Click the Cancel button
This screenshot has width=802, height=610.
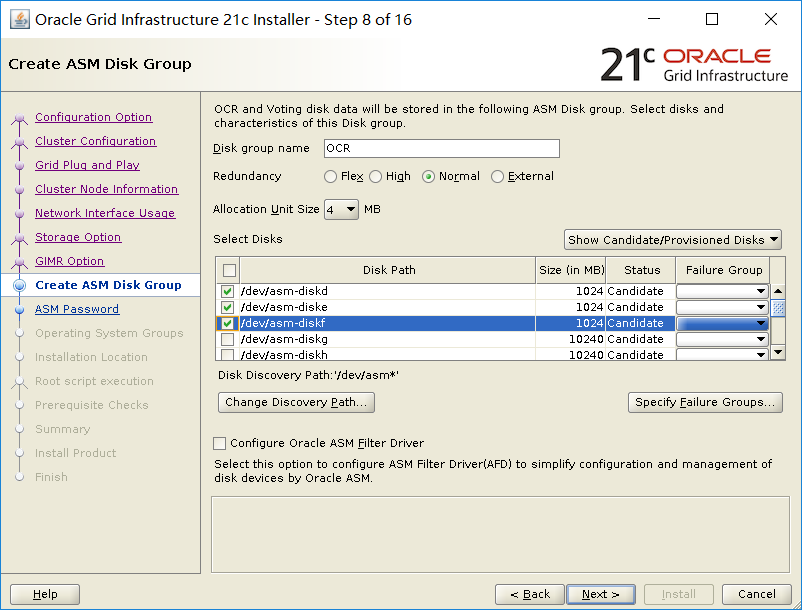click(756, 594)
